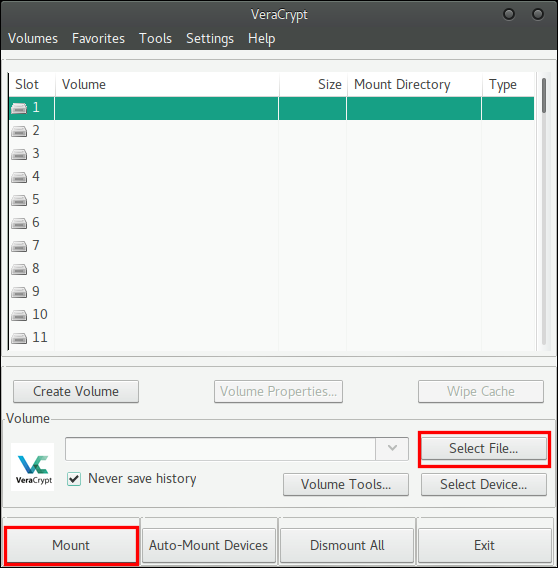Image resolution: width=558 pixels, height=568 pixels.
Task: Click Auto-Mount Devices button
Action: [x=209, y=545]
